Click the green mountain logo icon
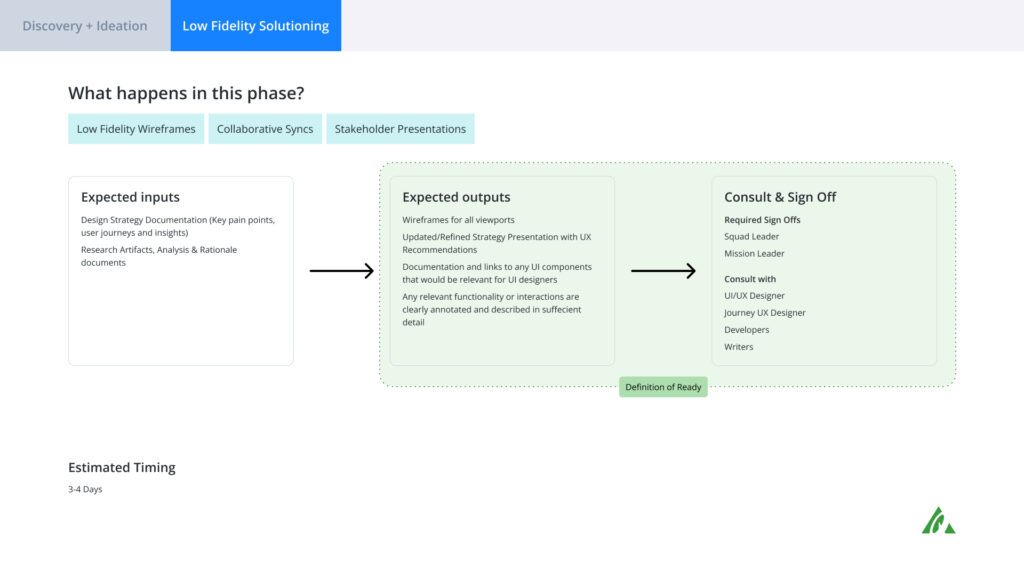The width and height of the screenshot is (1024, 576). pos(938,520)
